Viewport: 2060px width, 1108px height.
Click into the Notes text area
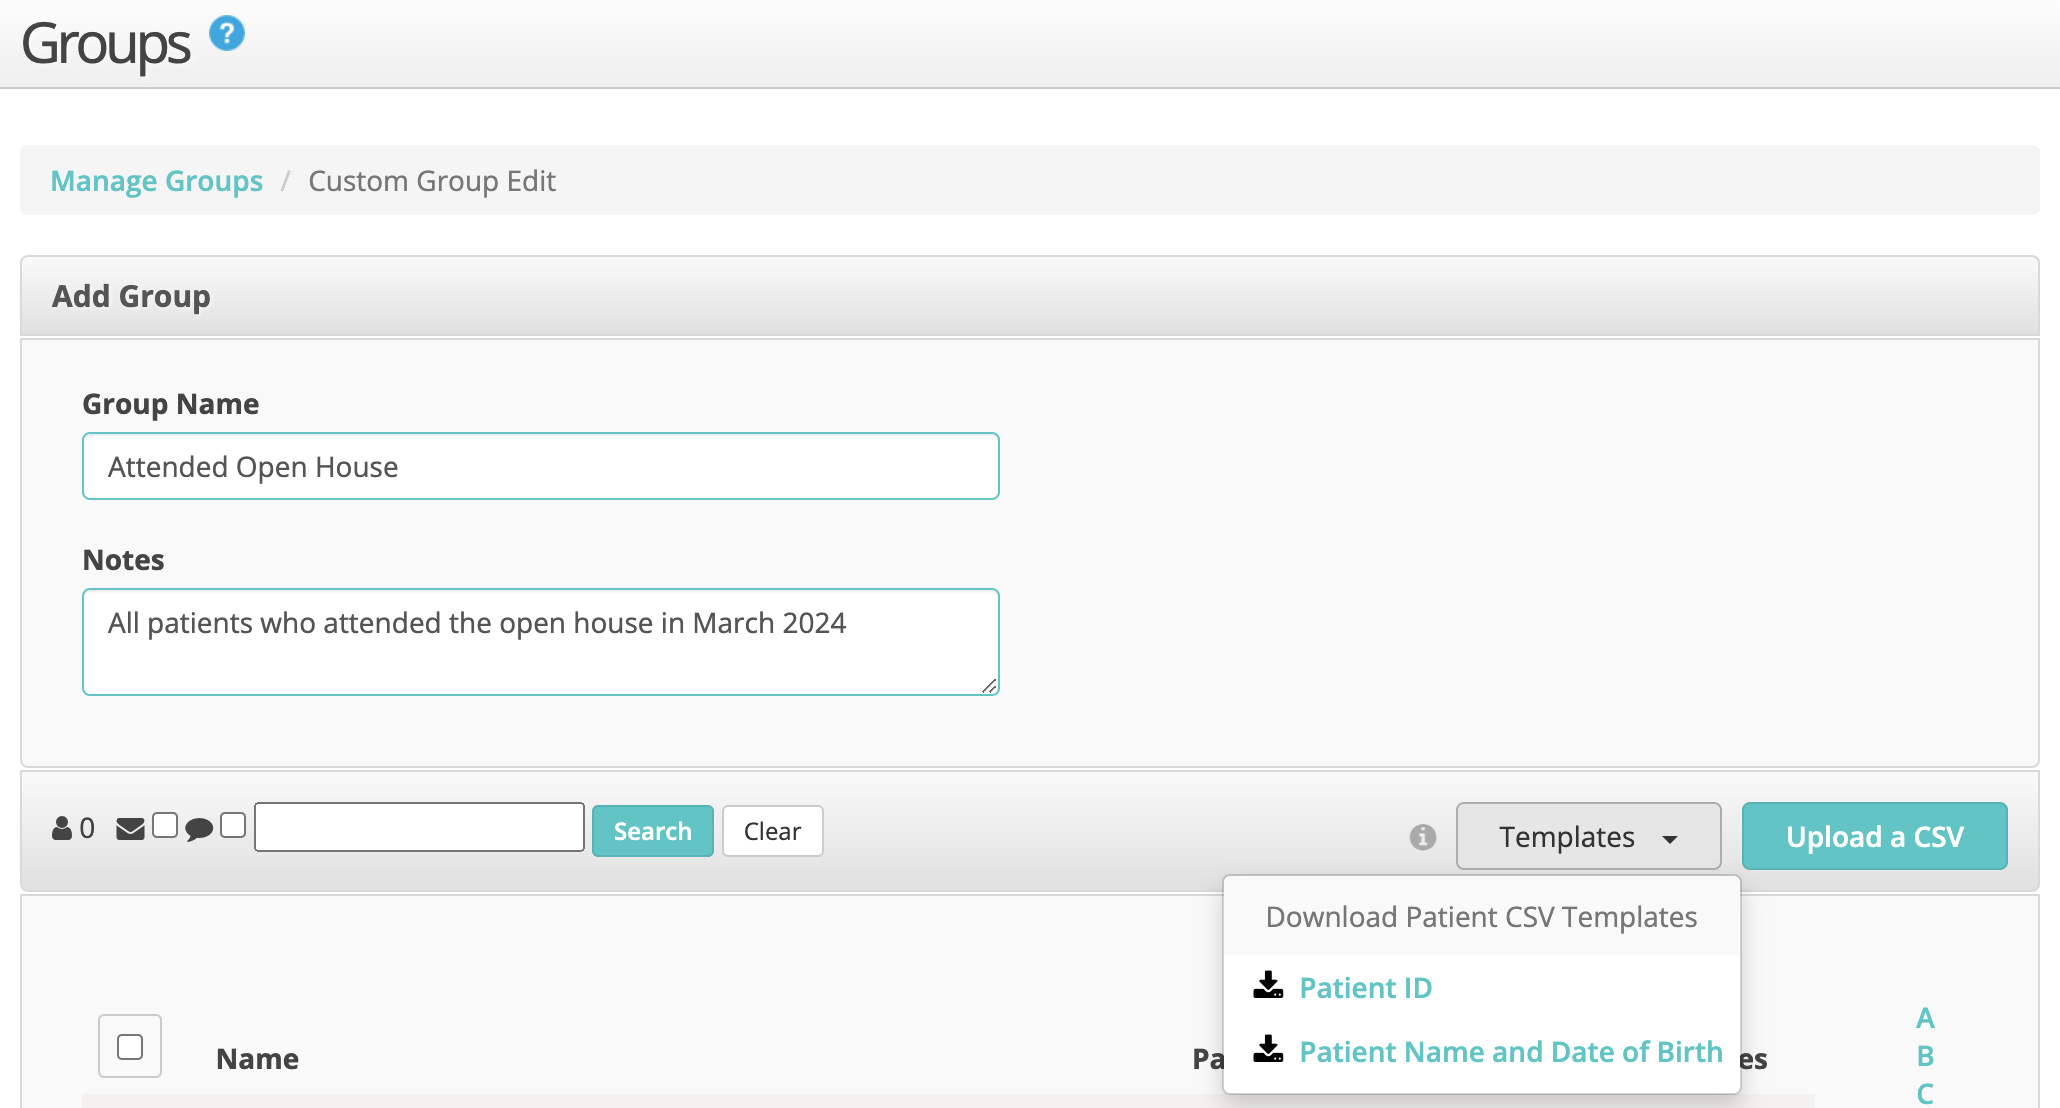[541, 642]
